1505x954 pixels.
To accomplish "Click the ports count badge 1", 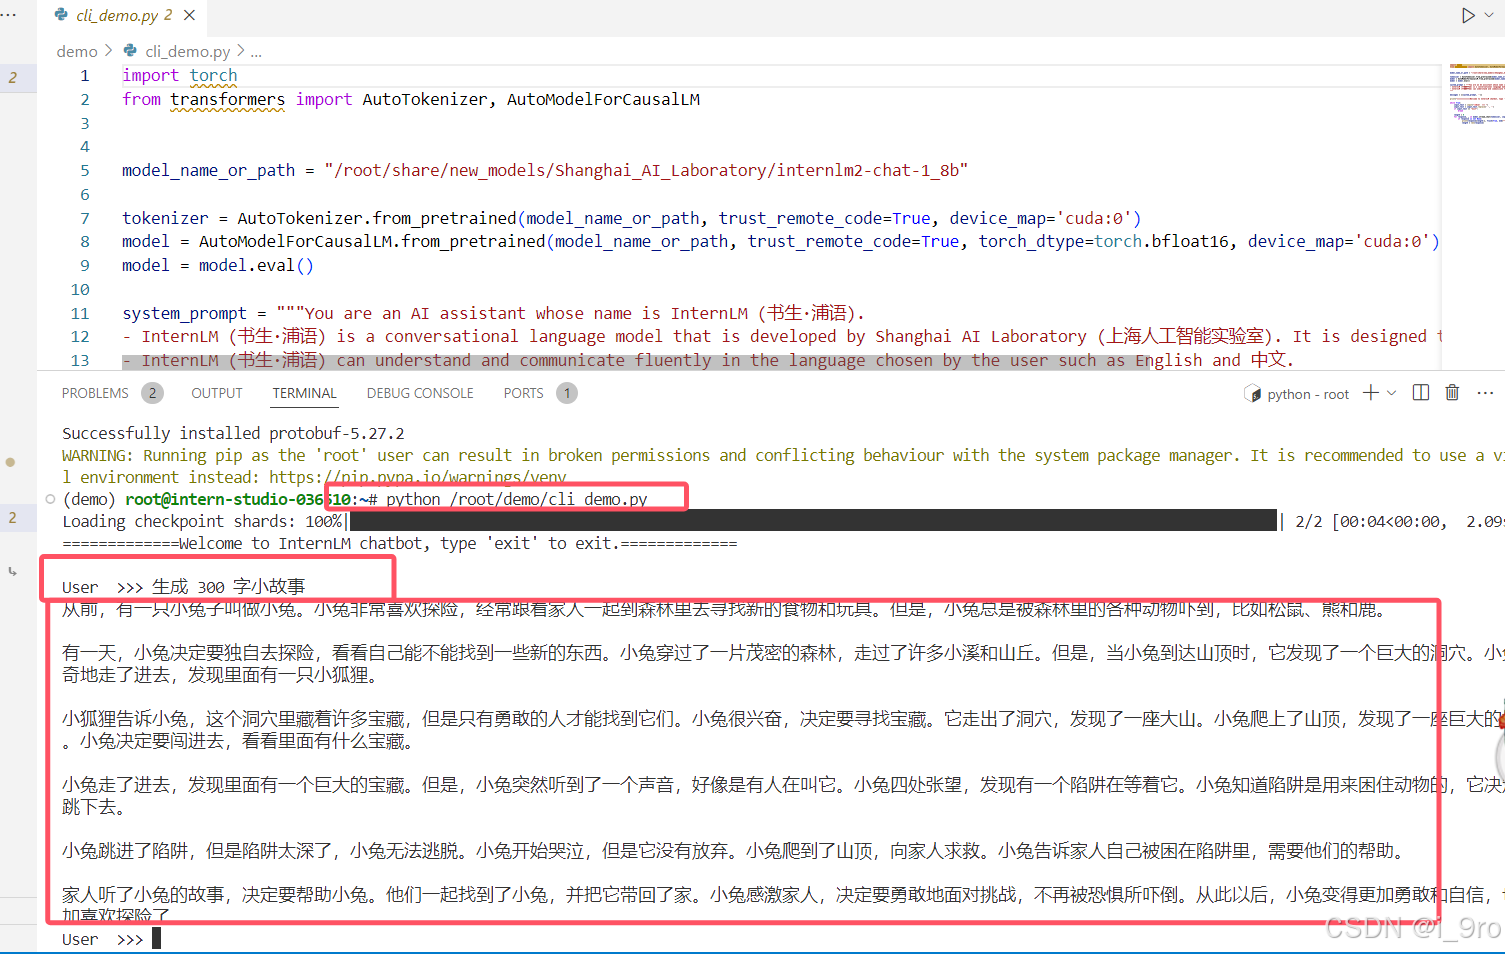I will [567, 393].
